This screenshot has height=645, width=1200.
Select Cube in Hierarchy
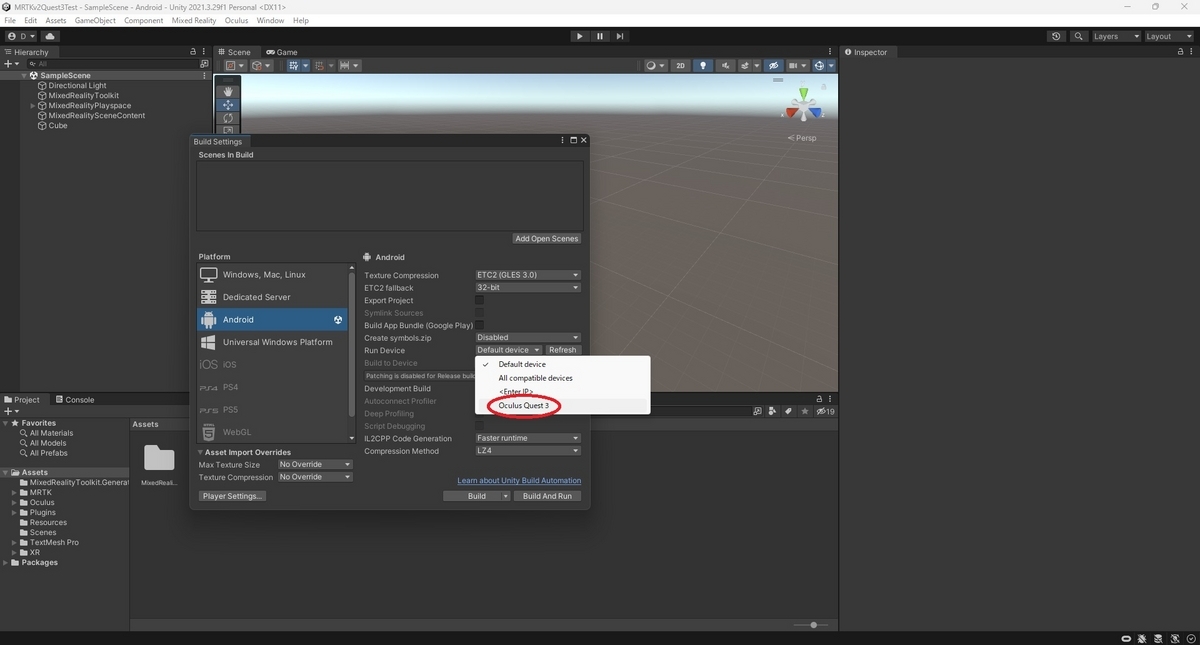pos(58,125)
